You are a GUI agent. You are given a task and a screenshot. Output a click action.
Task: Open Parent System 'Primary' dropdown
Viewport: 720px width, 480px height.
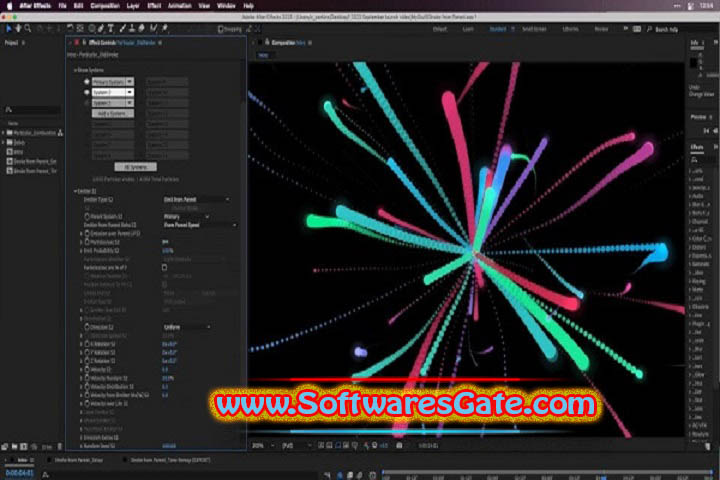[186, 216]
